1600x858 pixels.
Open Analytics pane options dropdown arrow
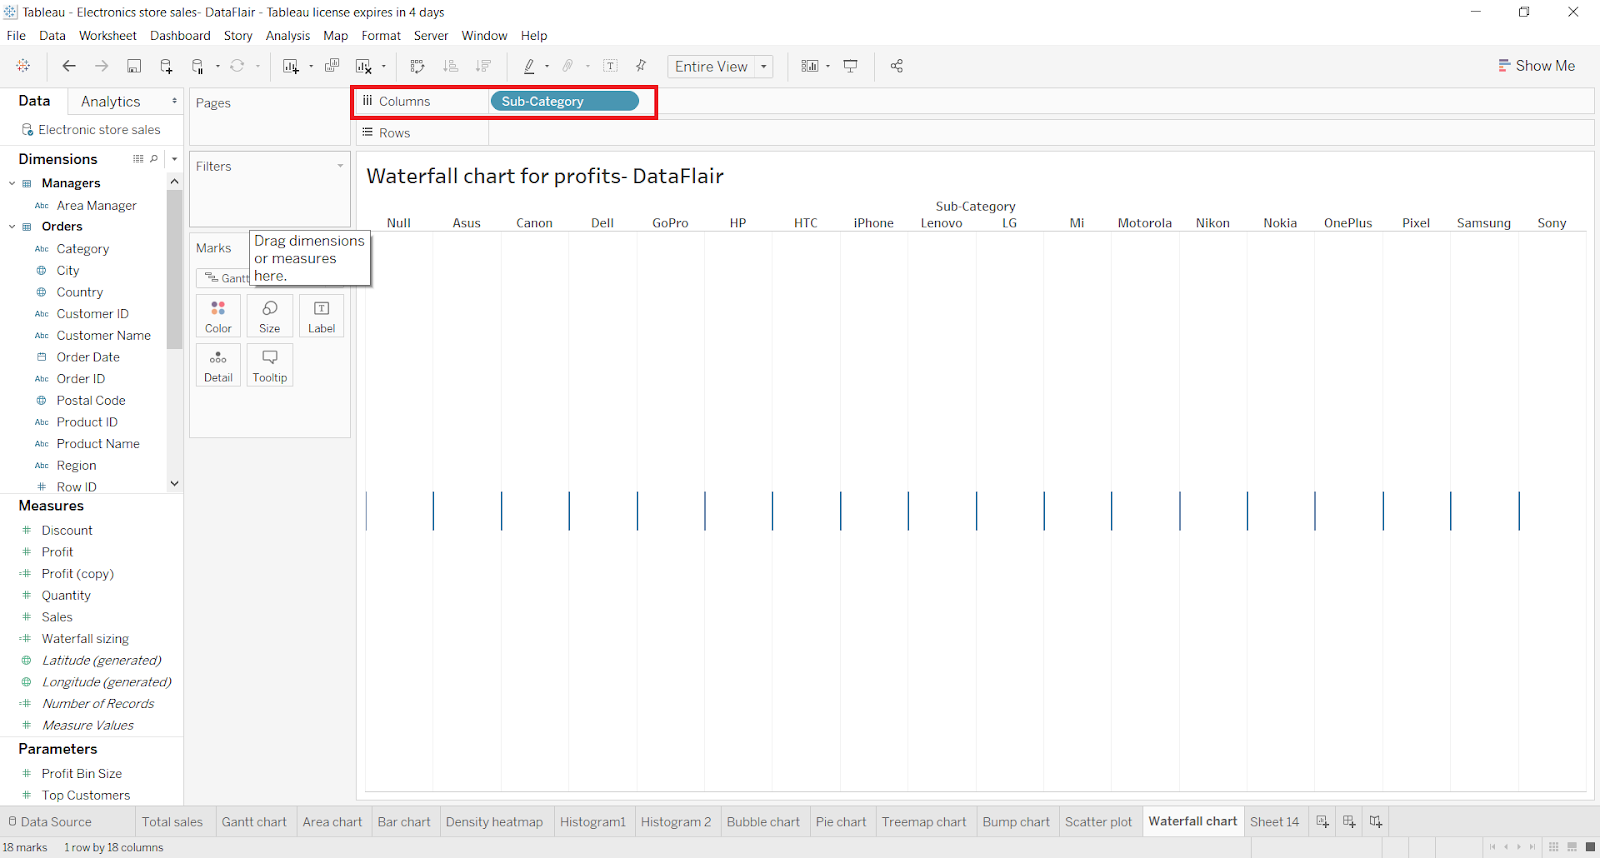point(174,101)
